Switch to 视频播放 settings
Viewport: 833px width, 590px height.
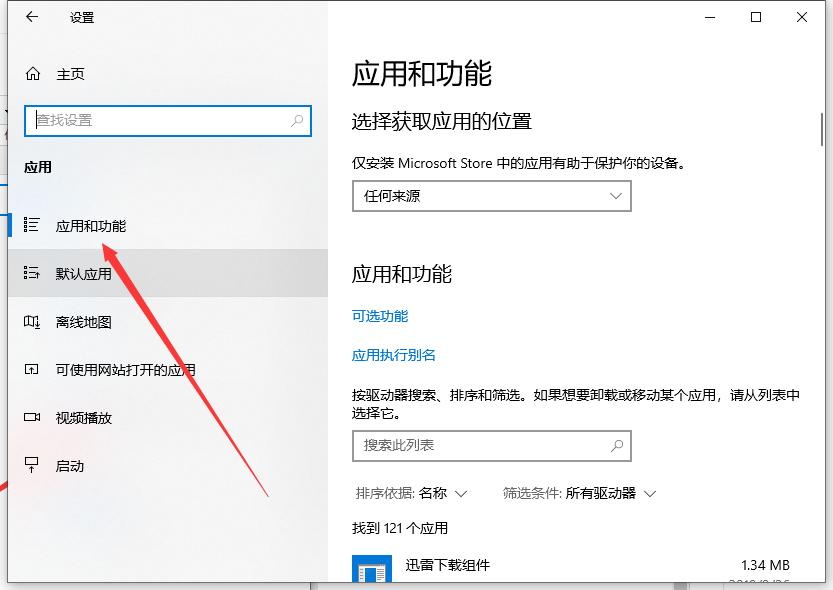(x=168, y=417)
